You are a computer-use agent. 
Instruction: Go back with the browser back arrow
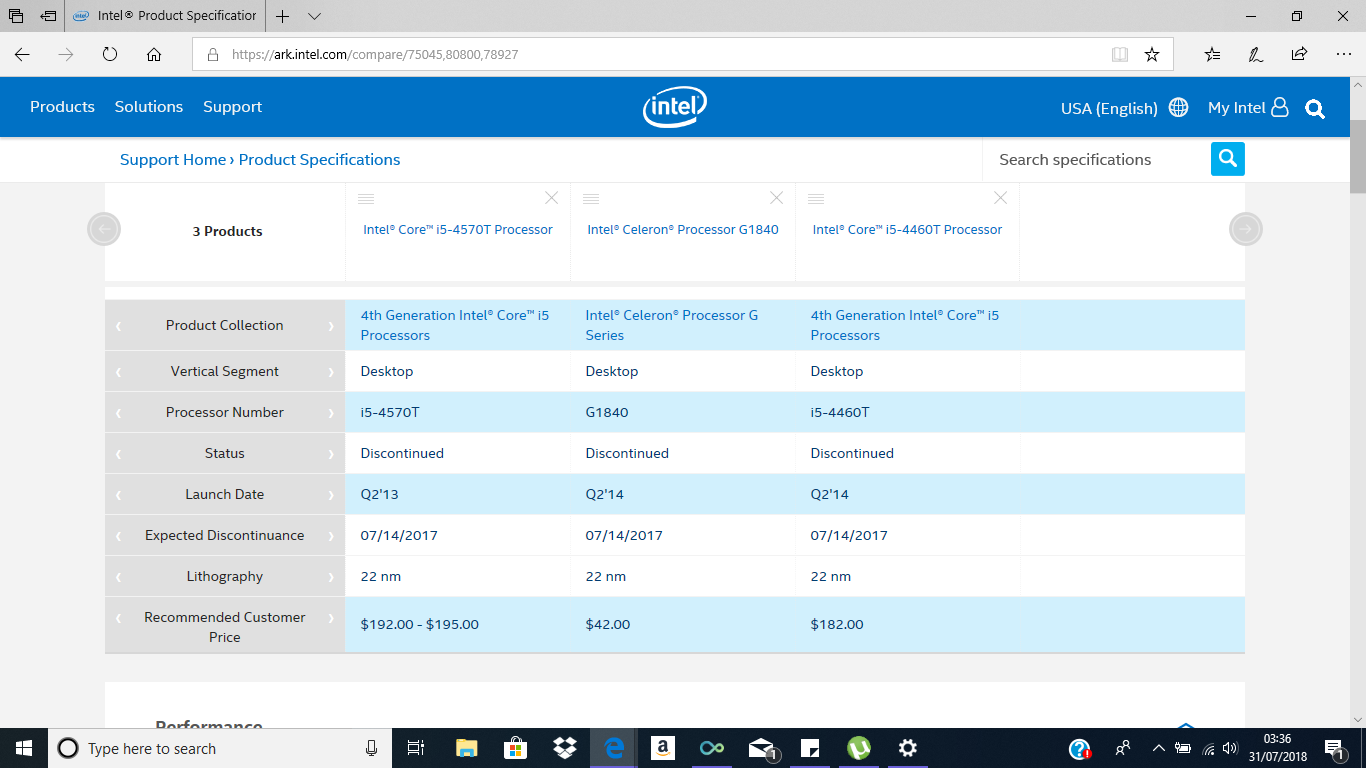point(22,55)
